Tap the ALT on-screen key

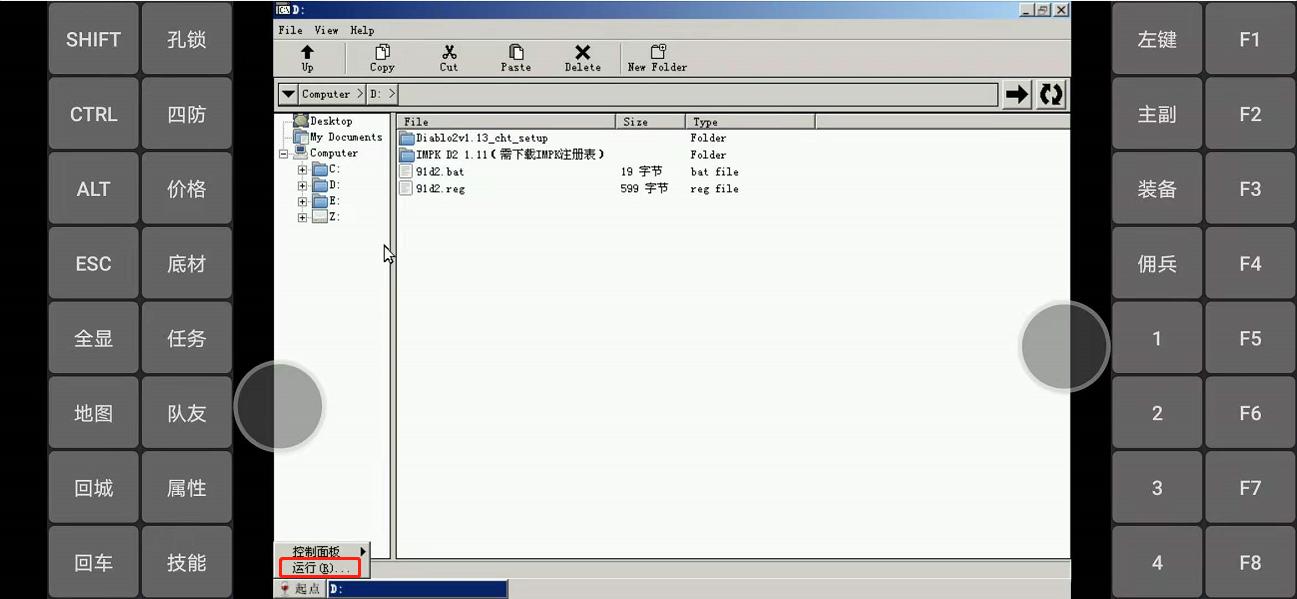pos(93,189)
